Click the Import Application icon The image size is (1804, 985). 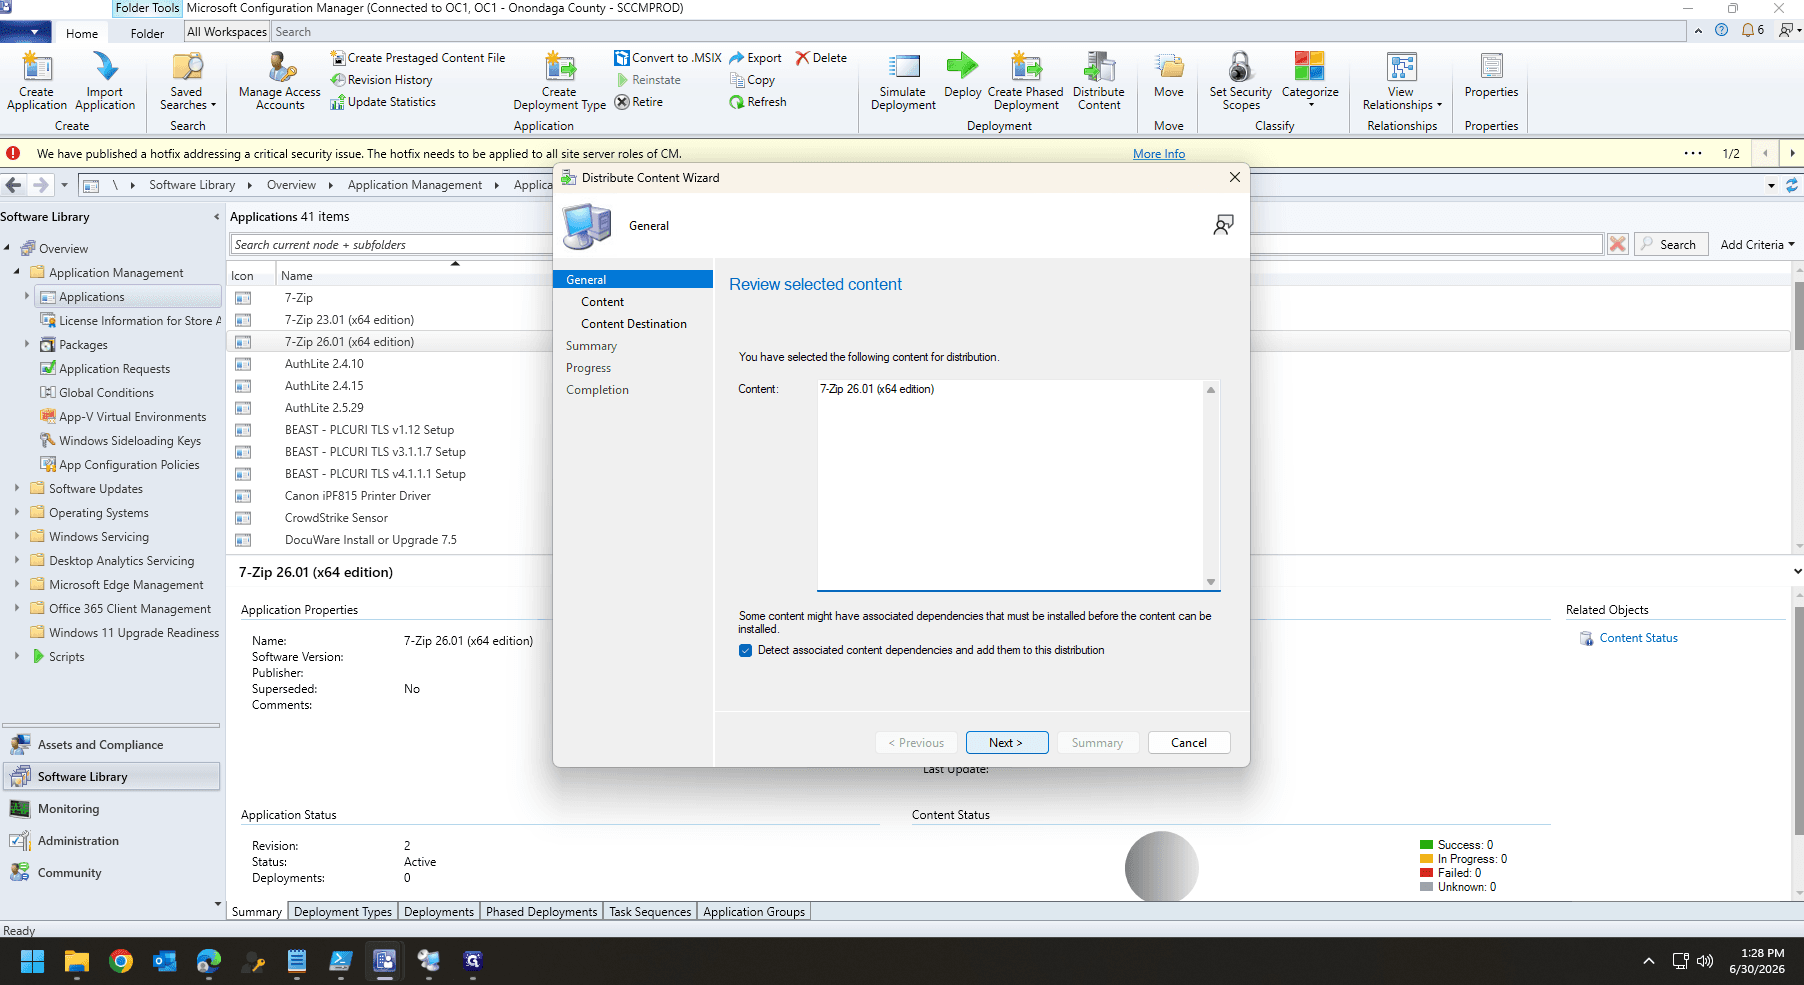(x=105, y=80)
